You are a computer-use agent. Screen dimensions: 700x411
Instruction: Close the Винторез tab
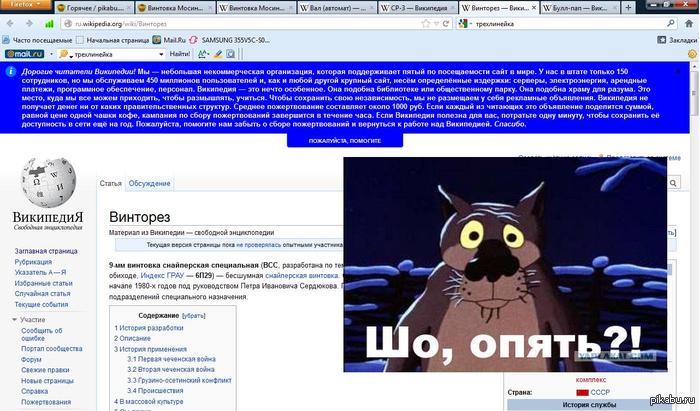[x=534, y=8]
